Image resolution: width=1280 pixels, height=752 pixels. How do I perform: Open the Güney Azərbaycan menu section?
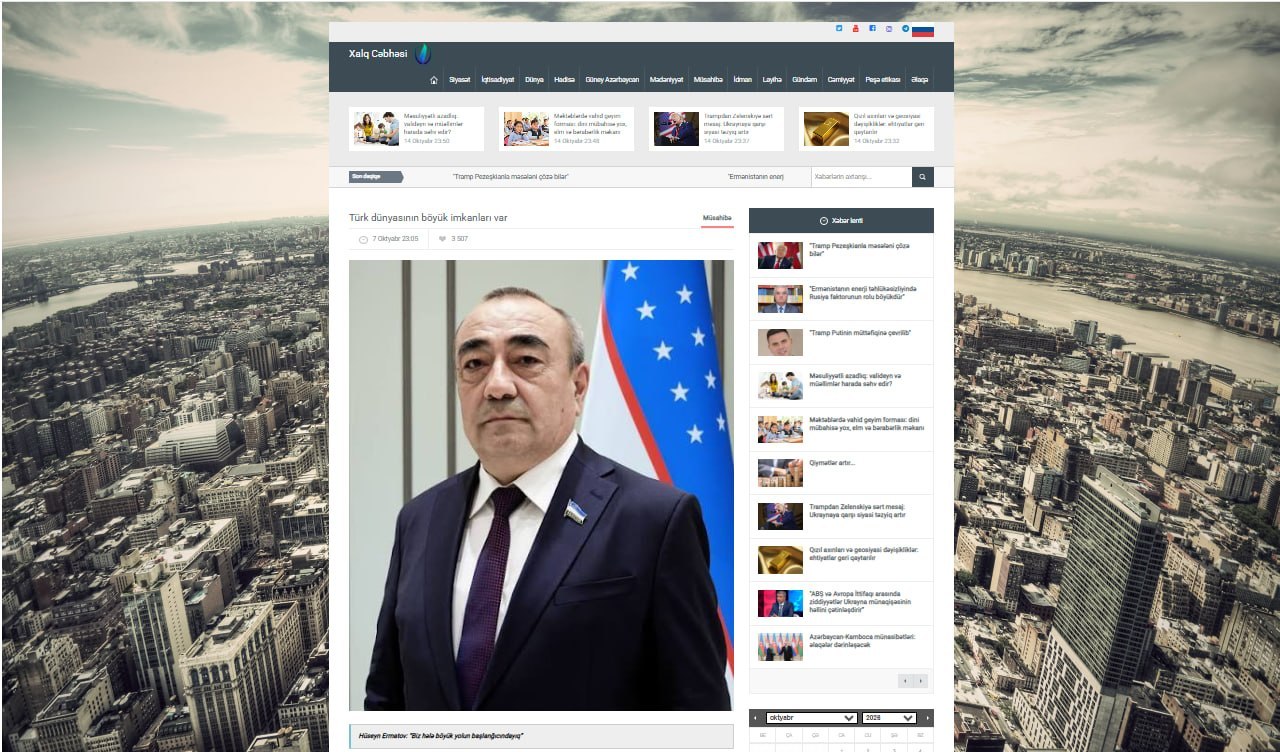[612, 80]
